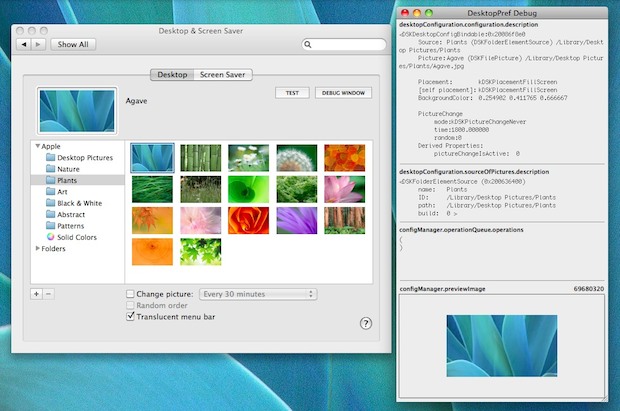This screenshot has width=620, height=411.
Task: Enable the Change picture checkbox
Action: point(130,294)
